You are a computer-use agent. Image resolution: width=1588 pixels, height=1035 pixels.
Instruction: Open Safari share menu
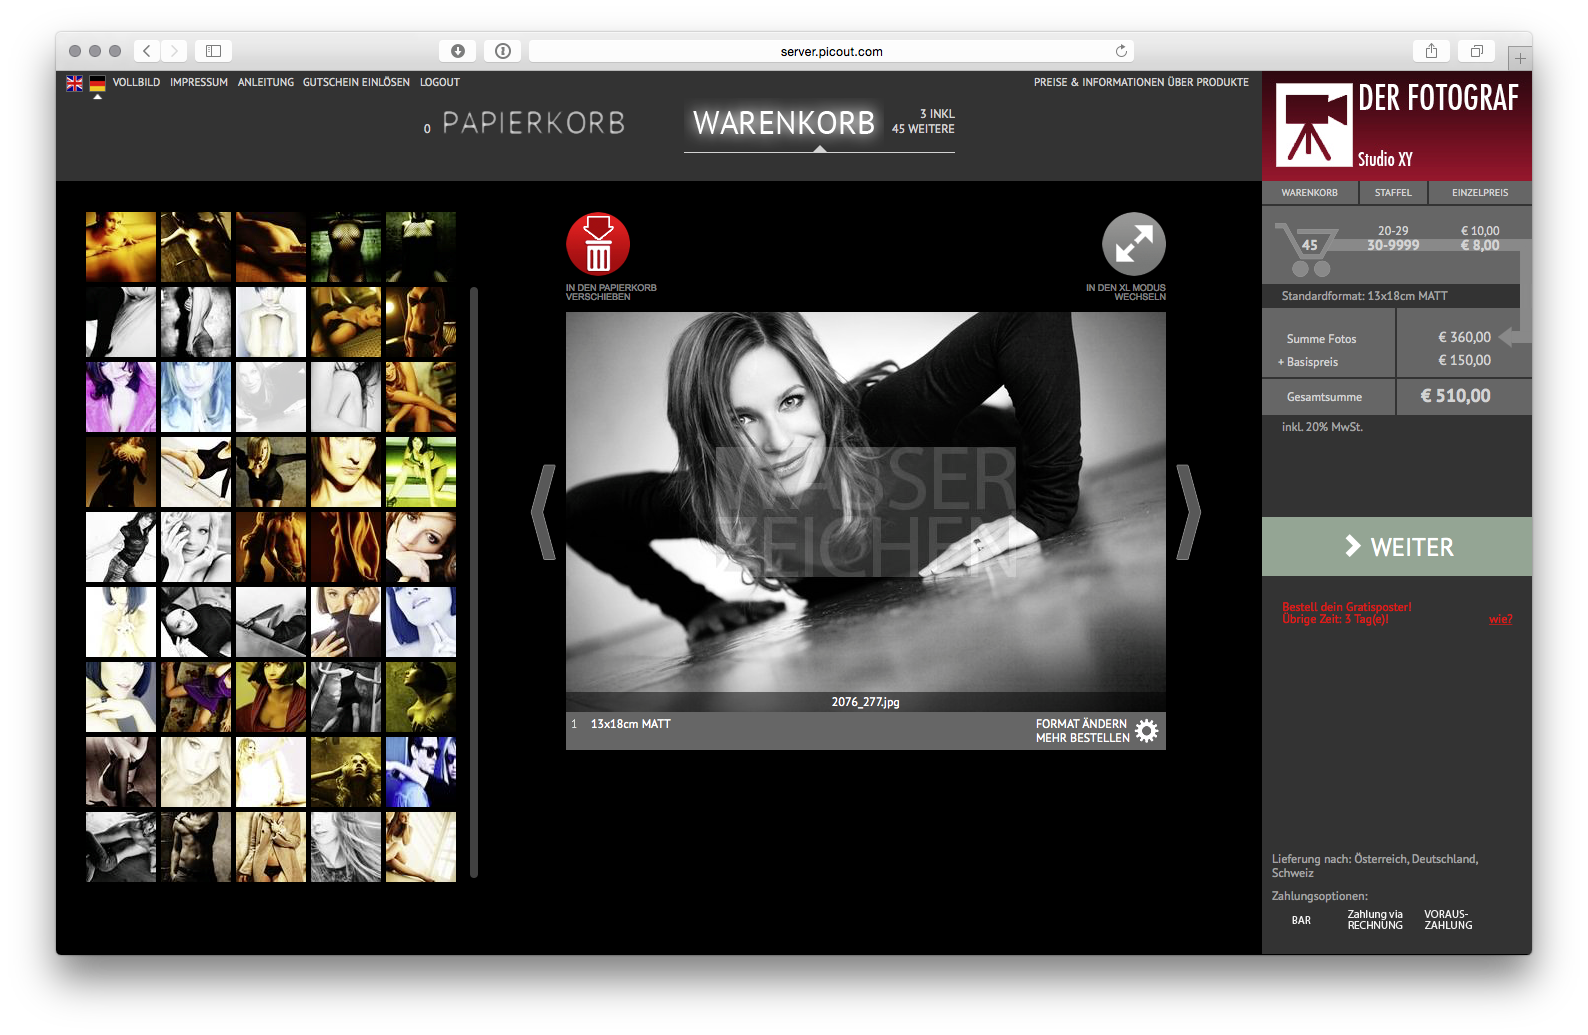coord(1431,51)
